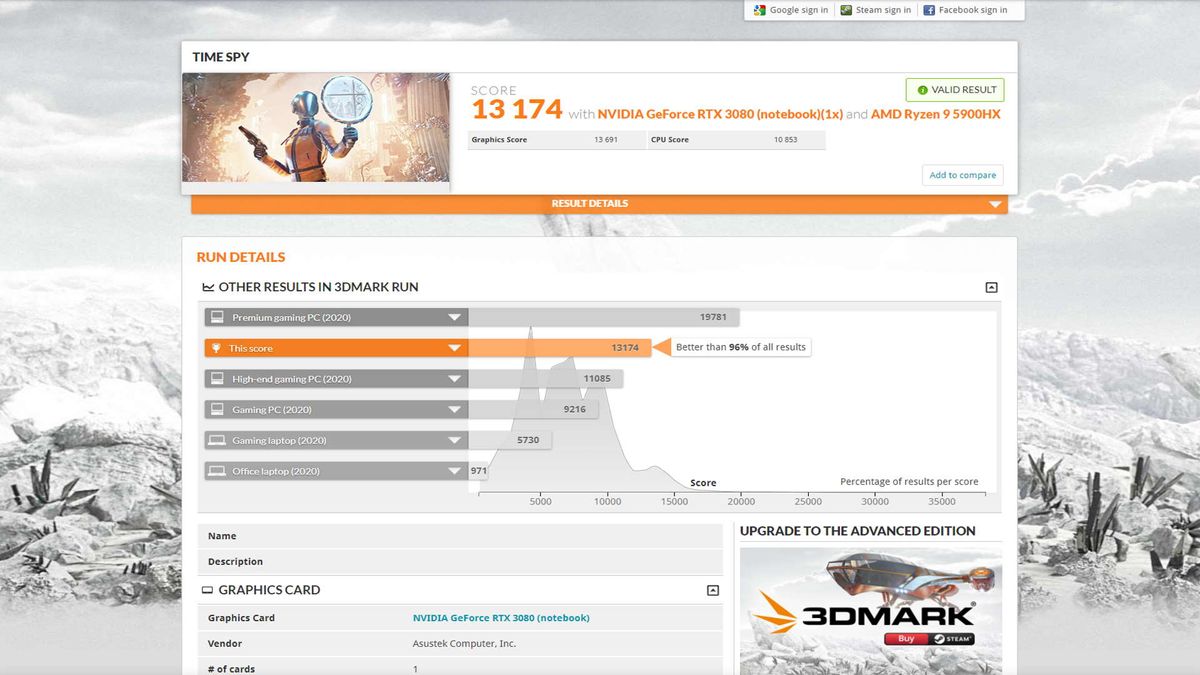Click the Better than 96% of all results tooltip
The width and height of the screenshot is (1200, 675).
741,347
